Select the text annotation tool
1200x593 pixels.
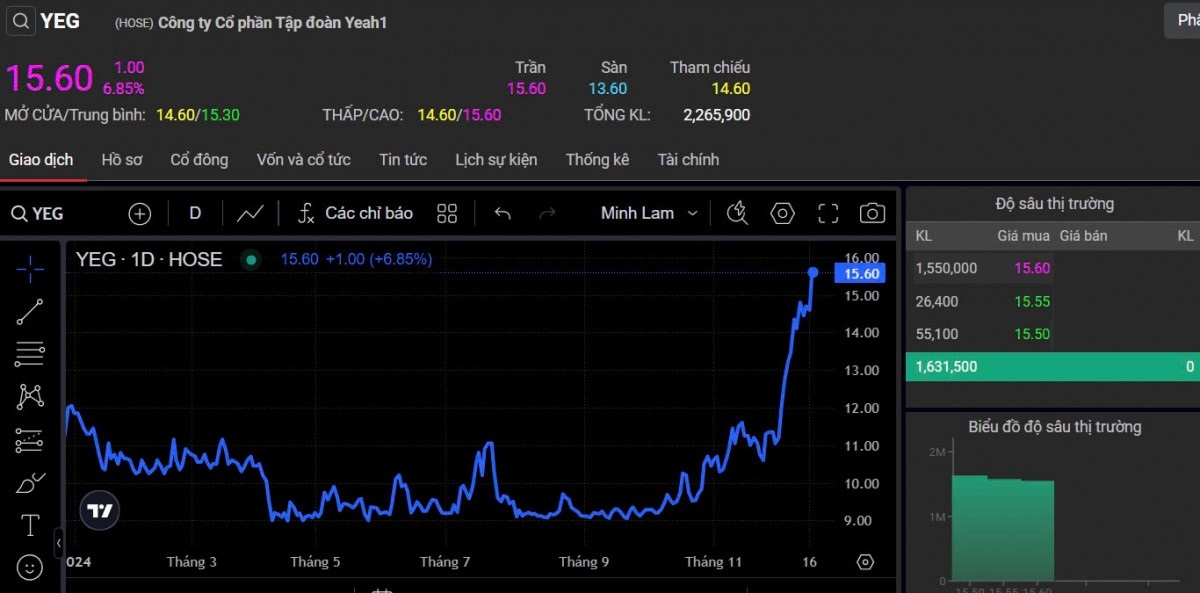coord(30,525)
